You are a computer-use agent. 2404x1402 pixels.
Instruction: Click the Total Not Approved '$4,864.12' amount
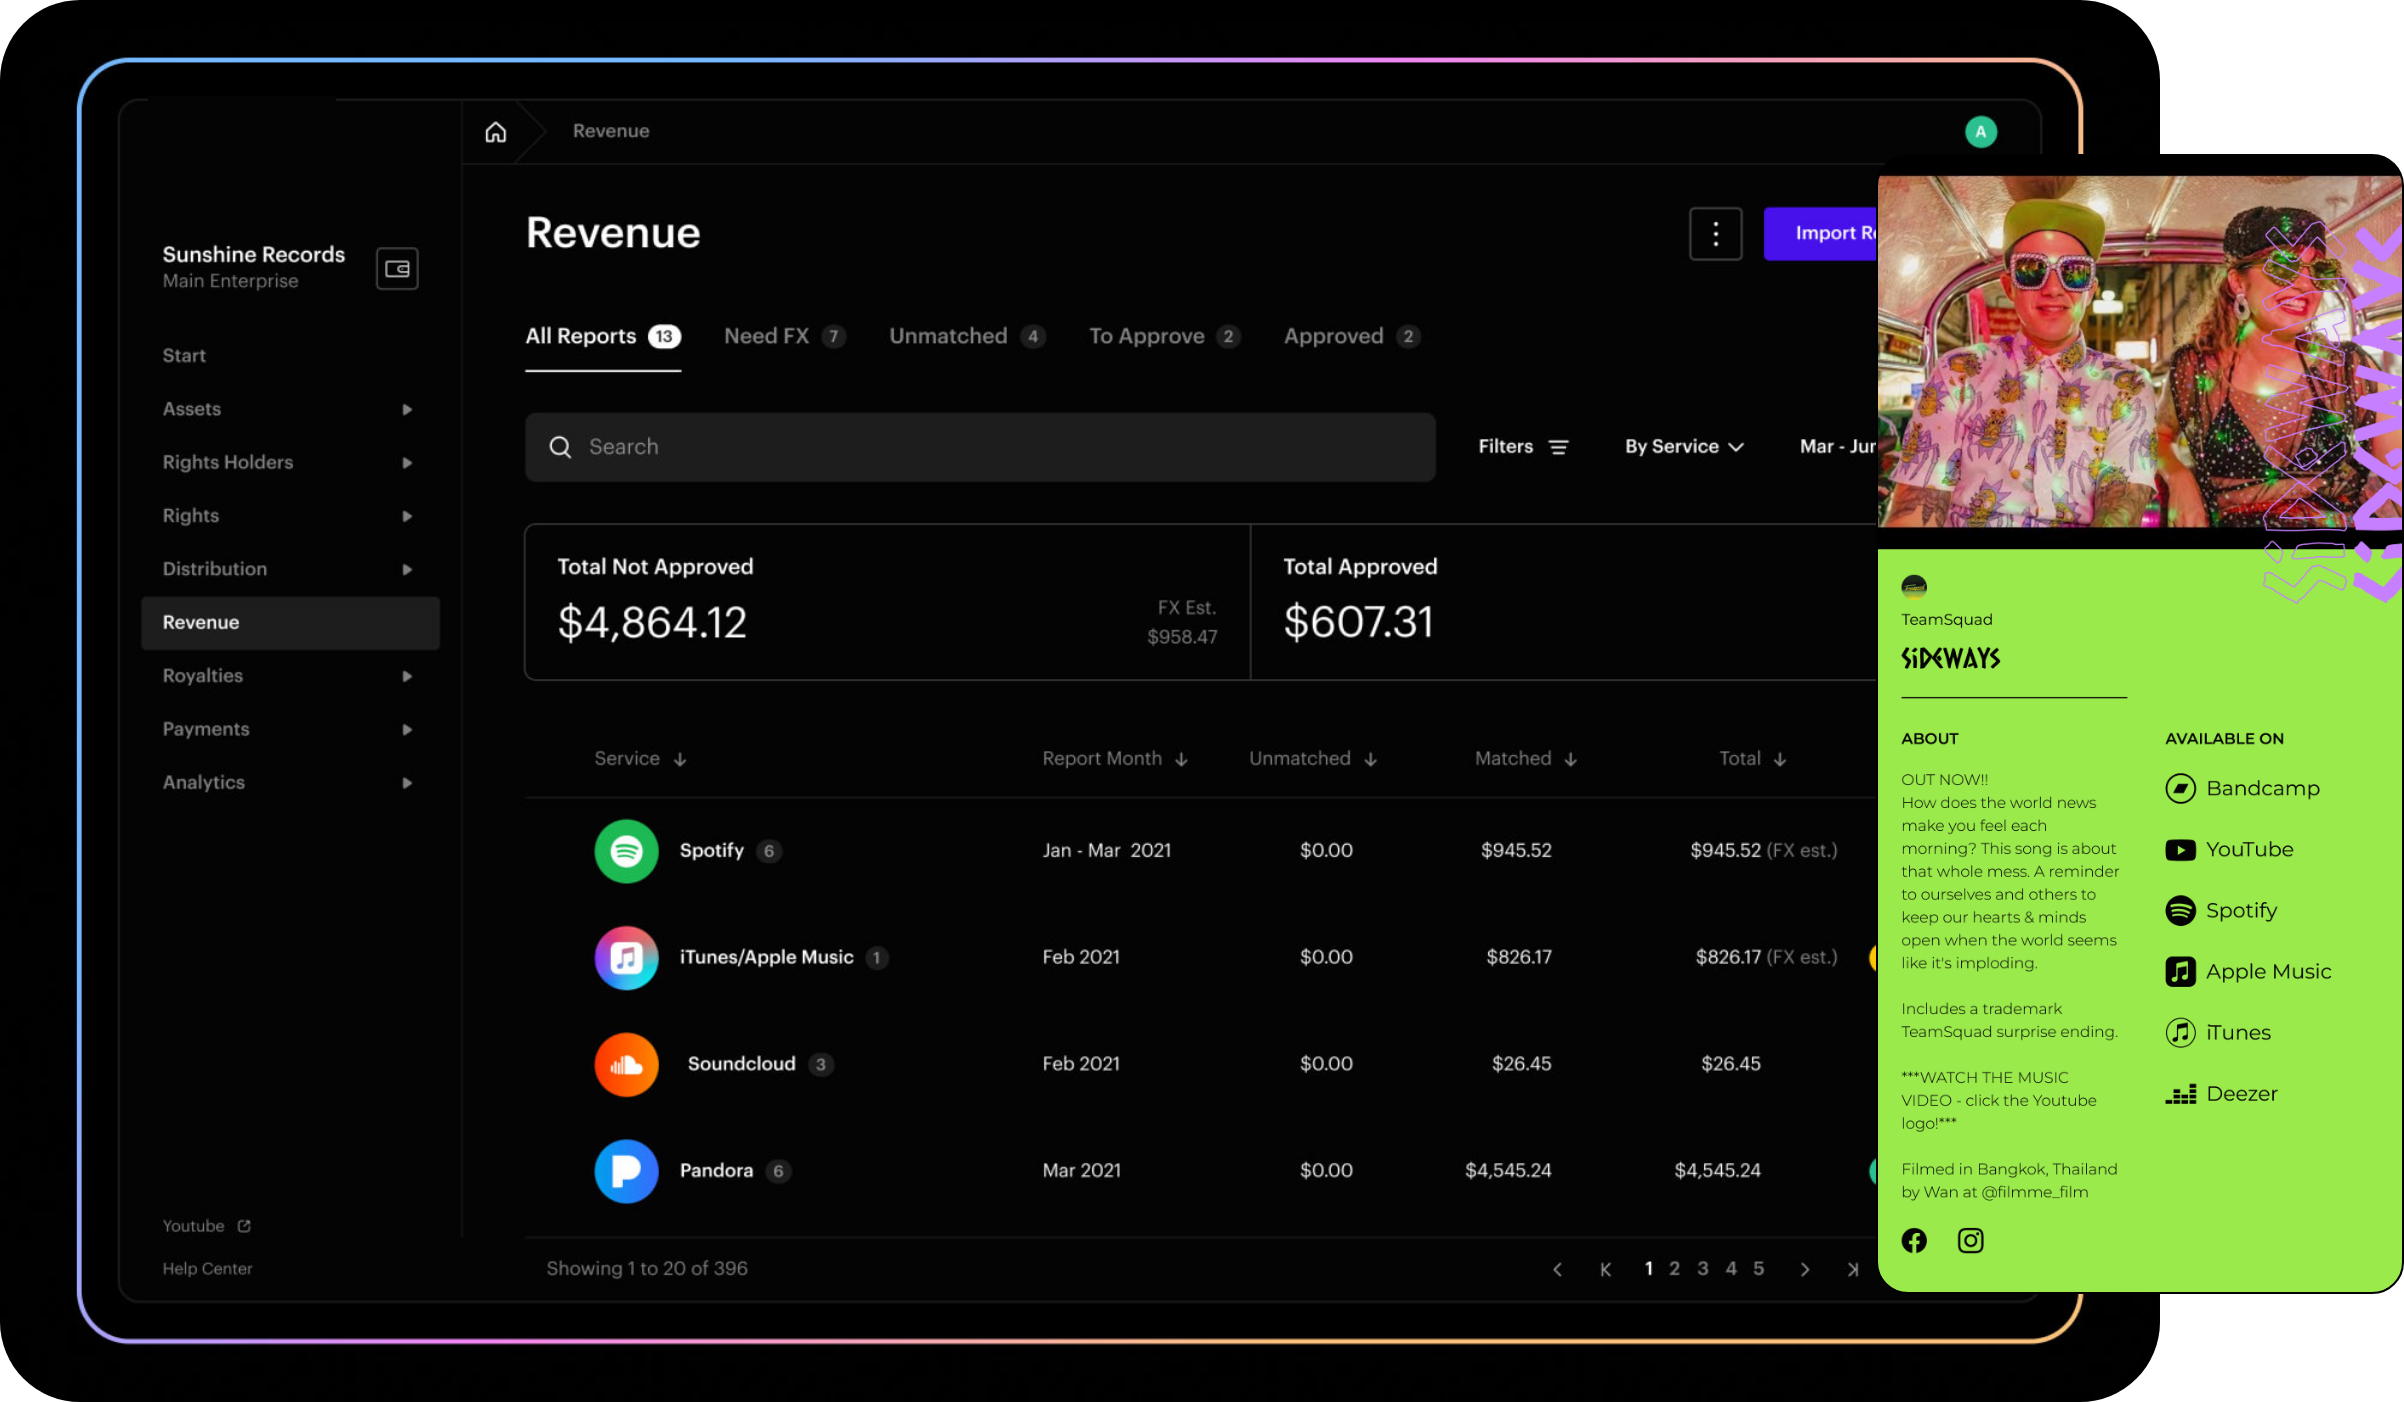click(652, 623)
